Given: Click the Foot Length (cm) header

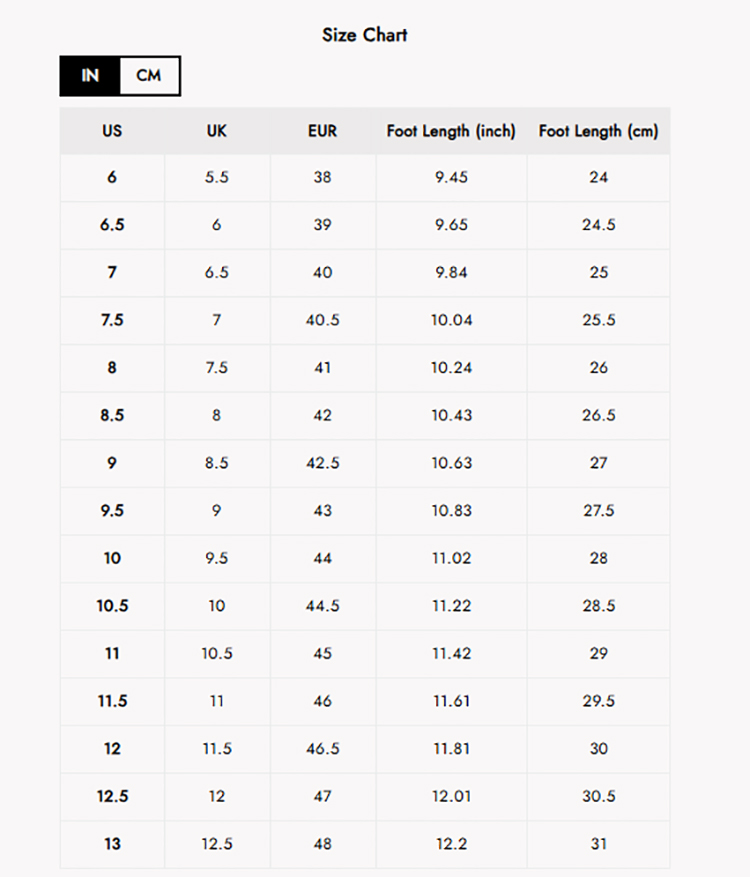Looking at the screenshot, I should pyautogui.click(x=598, y=131).
